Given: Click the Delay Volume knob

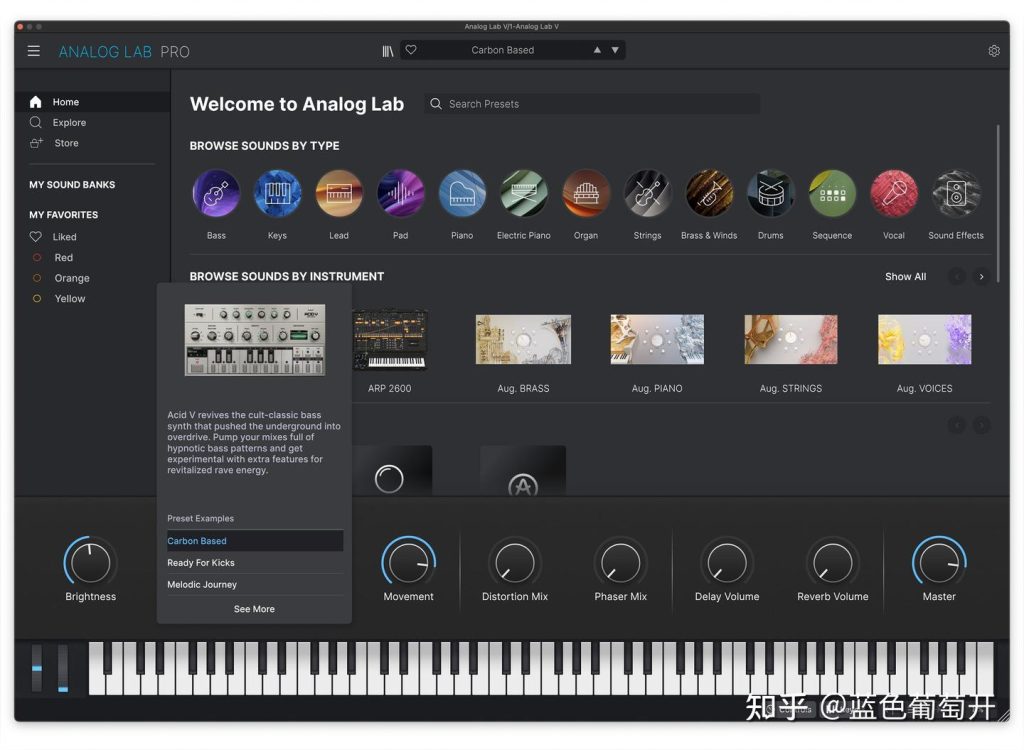Looking at the screenshot, I should (x=727, y=562).
